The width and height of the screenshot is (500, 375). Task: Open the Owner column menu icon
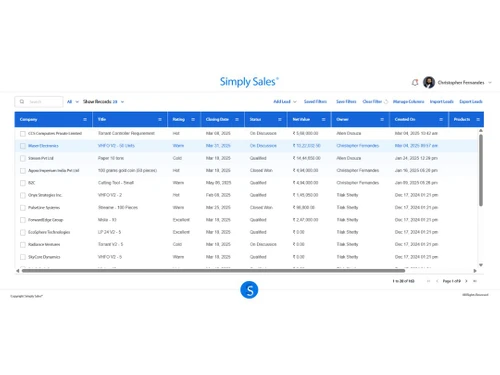coord(382,119)
